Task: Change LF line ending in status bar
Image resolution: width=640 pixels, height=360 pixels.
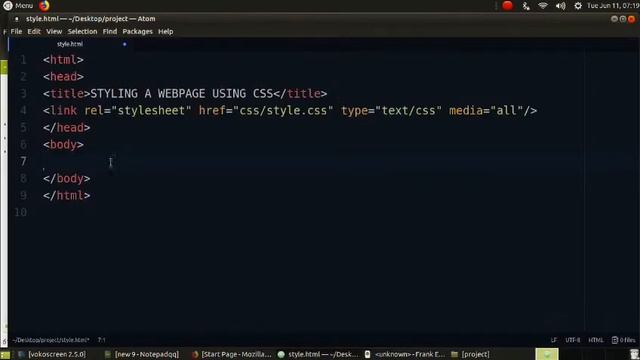Action: pos(553,340)
